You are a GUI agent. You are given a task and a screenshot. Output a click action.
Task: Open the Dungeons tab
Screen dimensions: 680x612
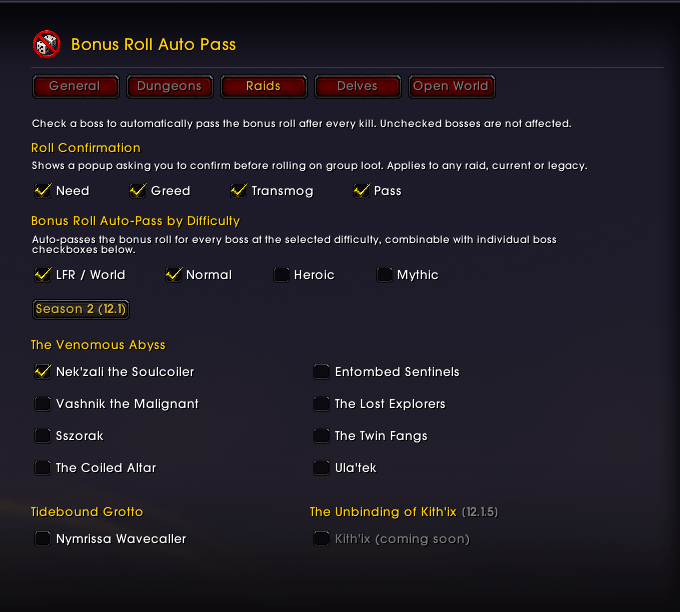(x=170, y=86)
